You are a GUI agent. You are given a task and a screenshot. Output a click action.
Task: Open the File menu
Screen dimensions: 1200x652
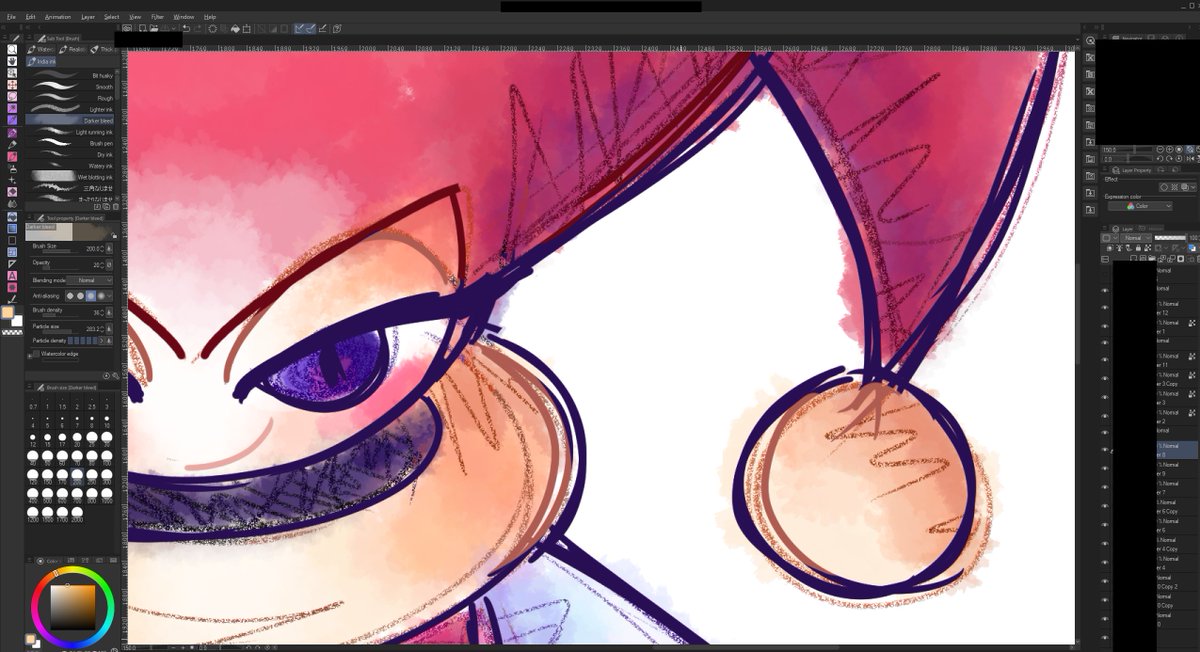point(11,17)
